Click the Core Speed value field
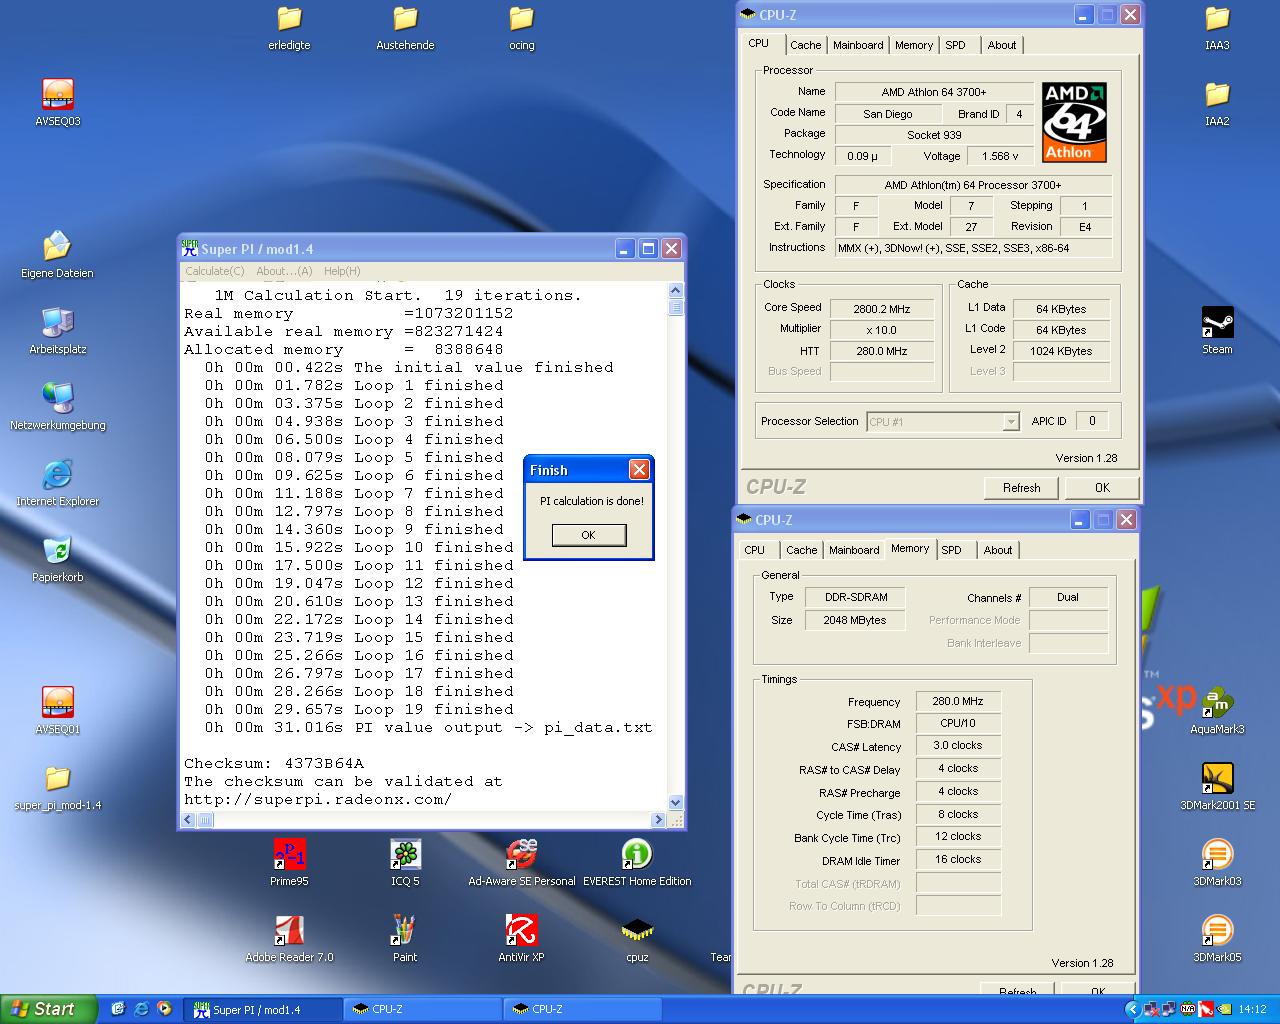This screenshot has width=1280, height=1024. point(882,309)
